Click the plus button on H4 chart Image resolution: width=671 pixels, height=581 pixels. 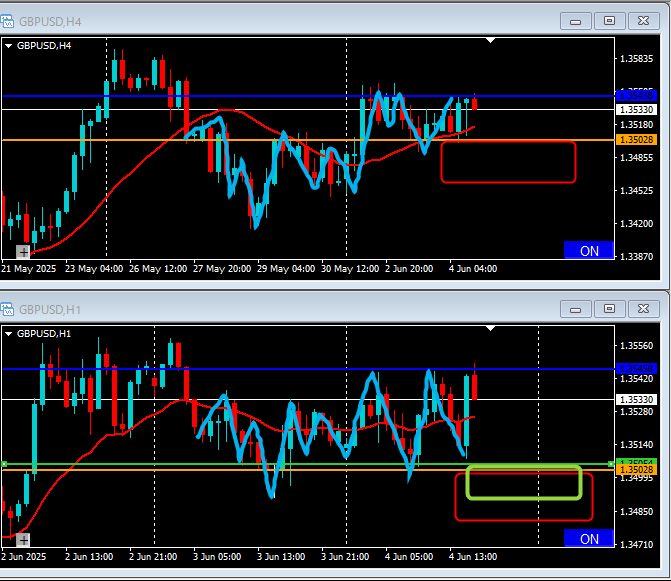(23, 252)
